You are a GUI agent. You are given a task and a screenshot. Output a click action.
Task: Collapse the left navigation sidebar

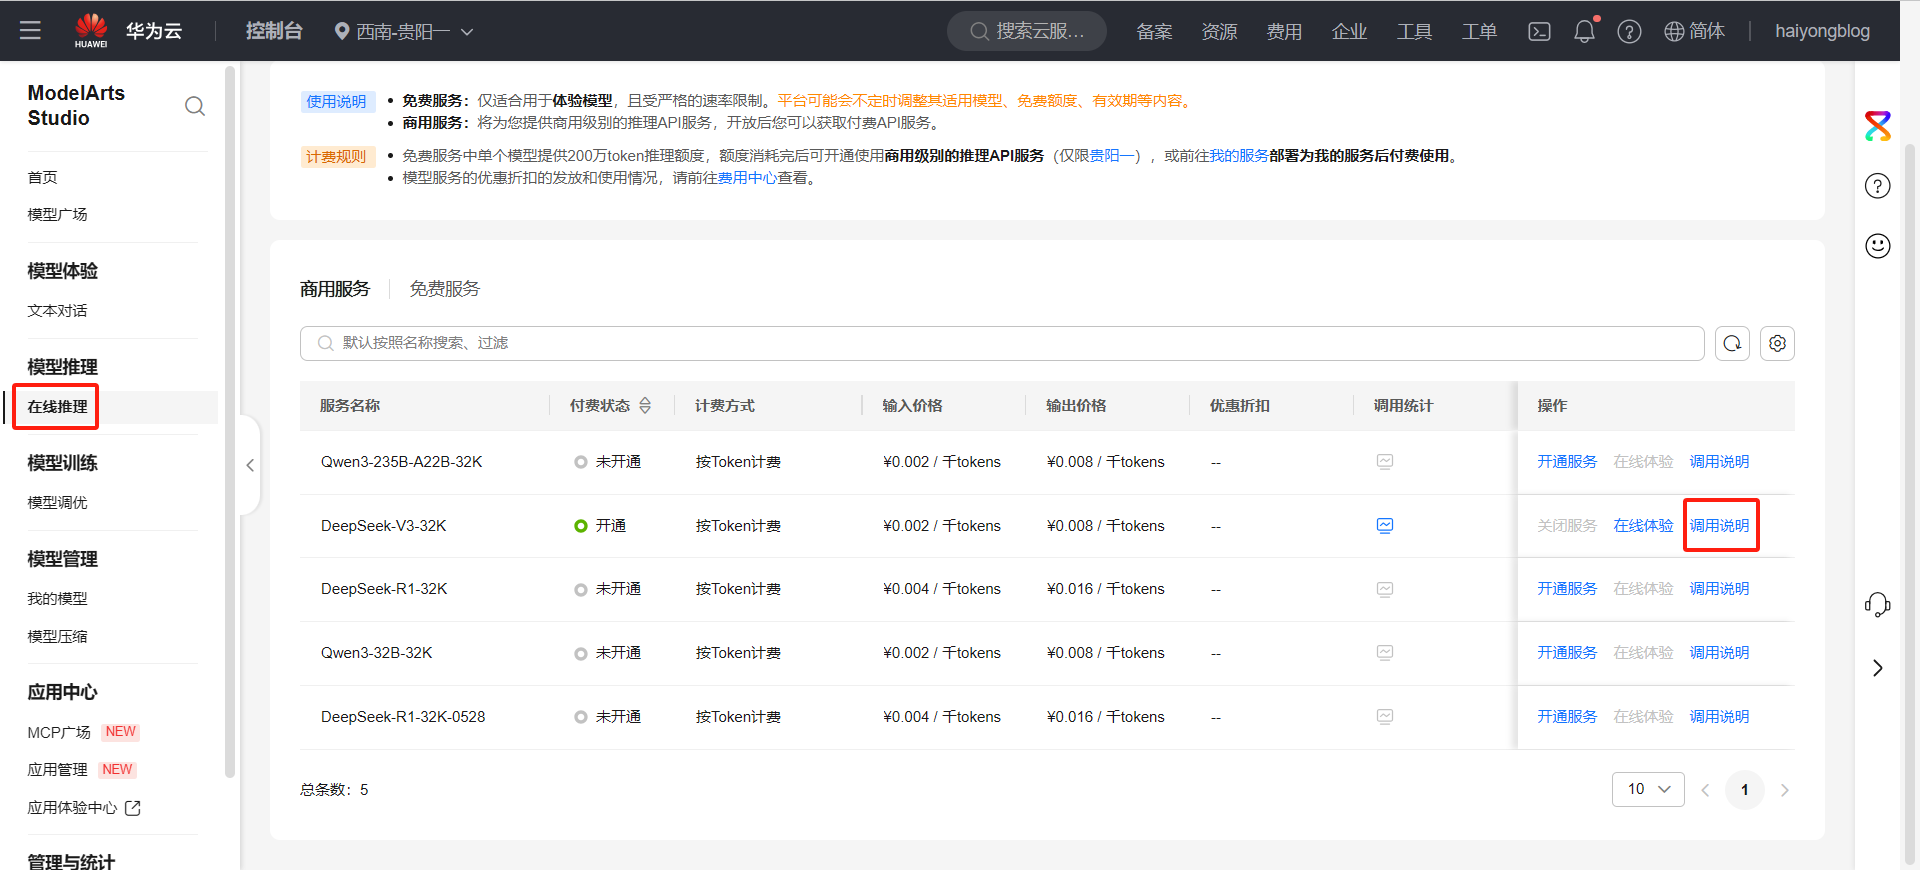(x=250, y=465)
